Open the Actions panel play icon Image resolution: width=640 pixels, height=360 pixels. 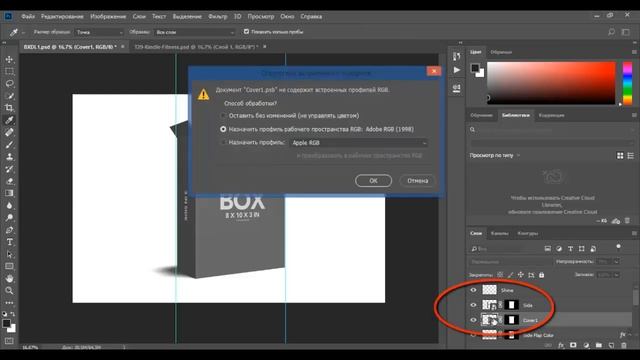tap(457, 70)
